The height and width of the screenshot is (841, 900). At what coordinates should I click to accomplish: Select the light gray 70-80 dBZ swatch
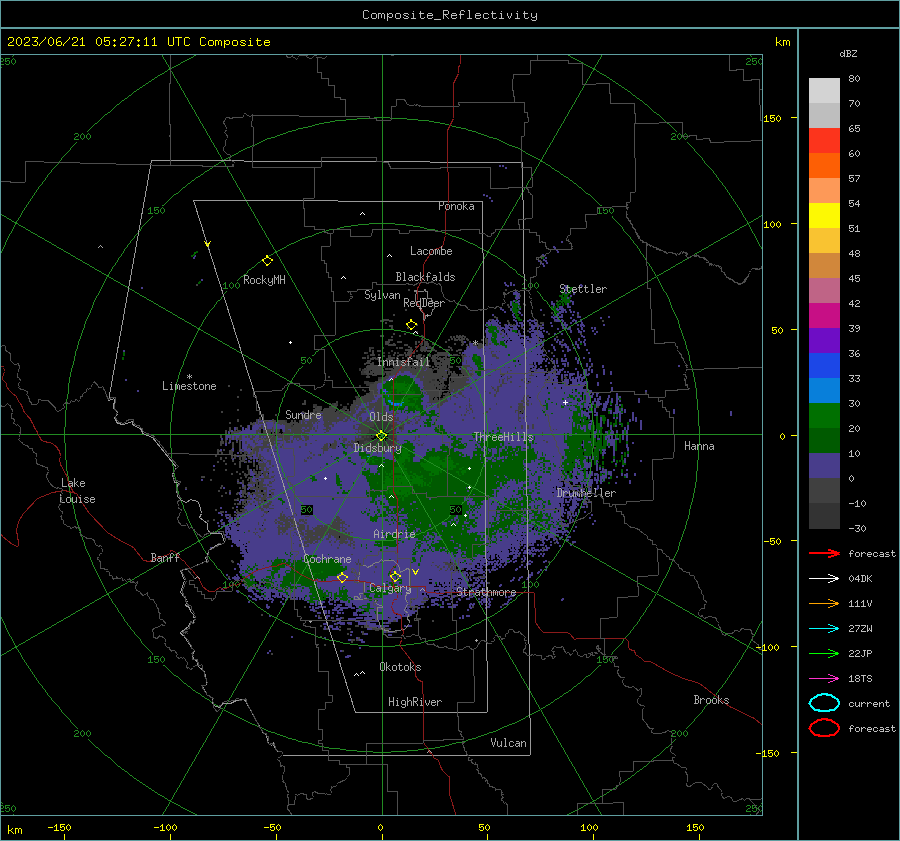pyautogui.click(x=824, y=90)
